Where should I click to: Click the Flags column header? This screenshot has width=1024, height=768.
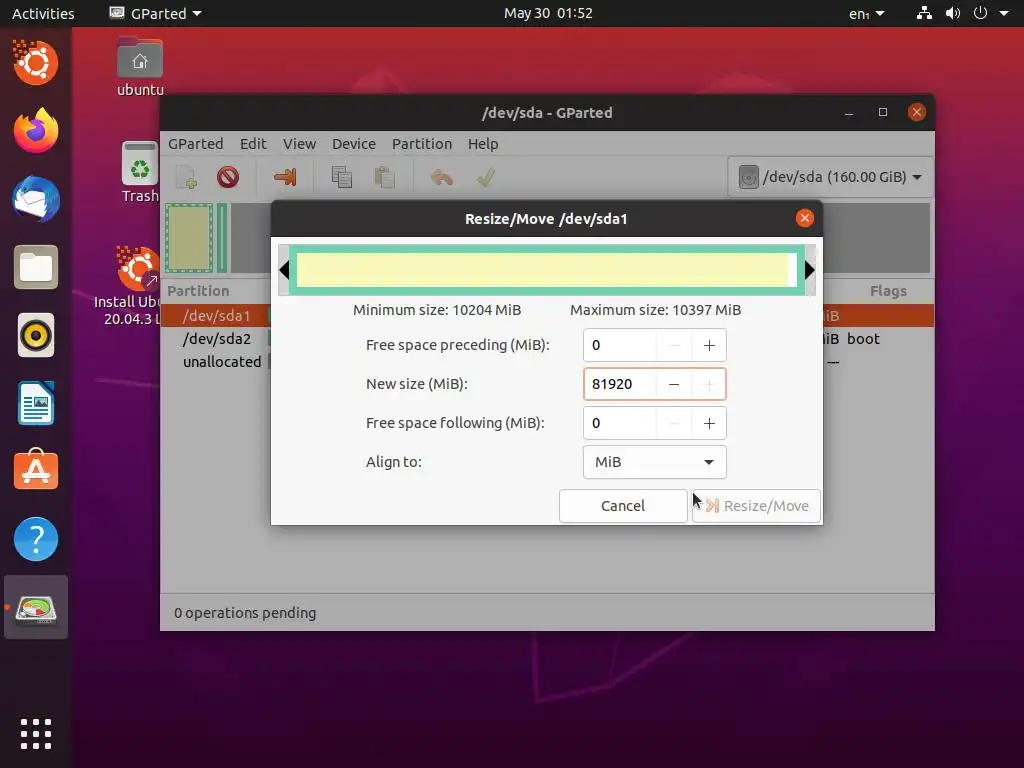click(888, 291)
